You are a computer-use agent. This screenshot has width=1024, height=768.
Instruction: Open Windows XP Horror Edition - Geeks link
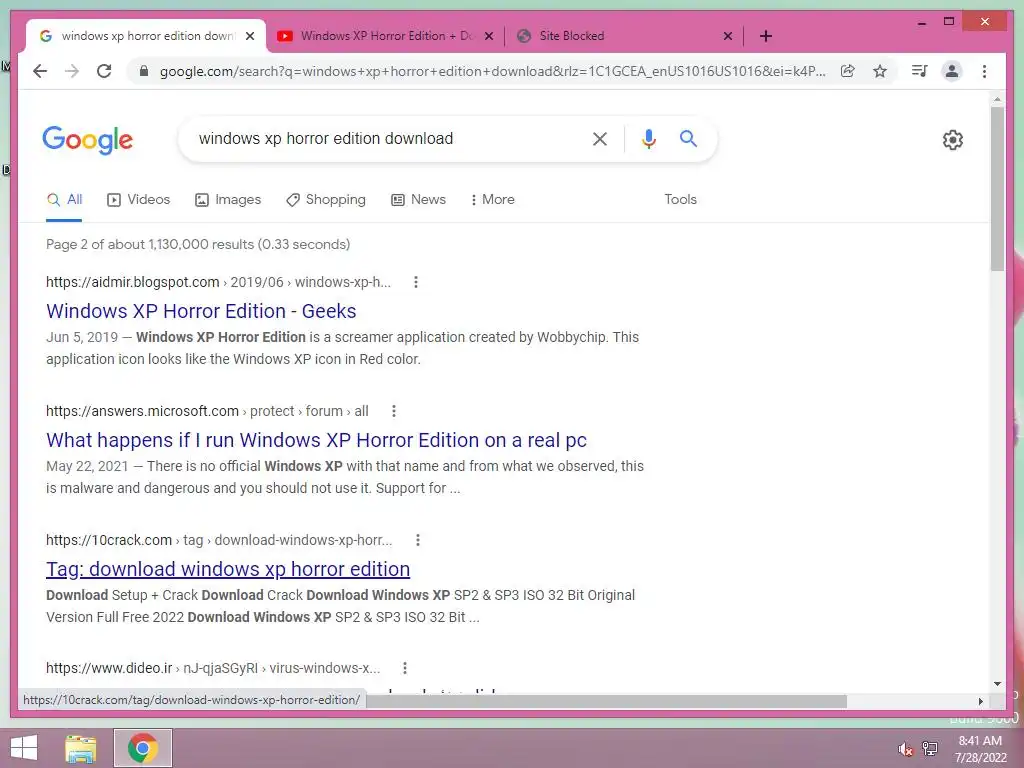click(x=201, y=311)
